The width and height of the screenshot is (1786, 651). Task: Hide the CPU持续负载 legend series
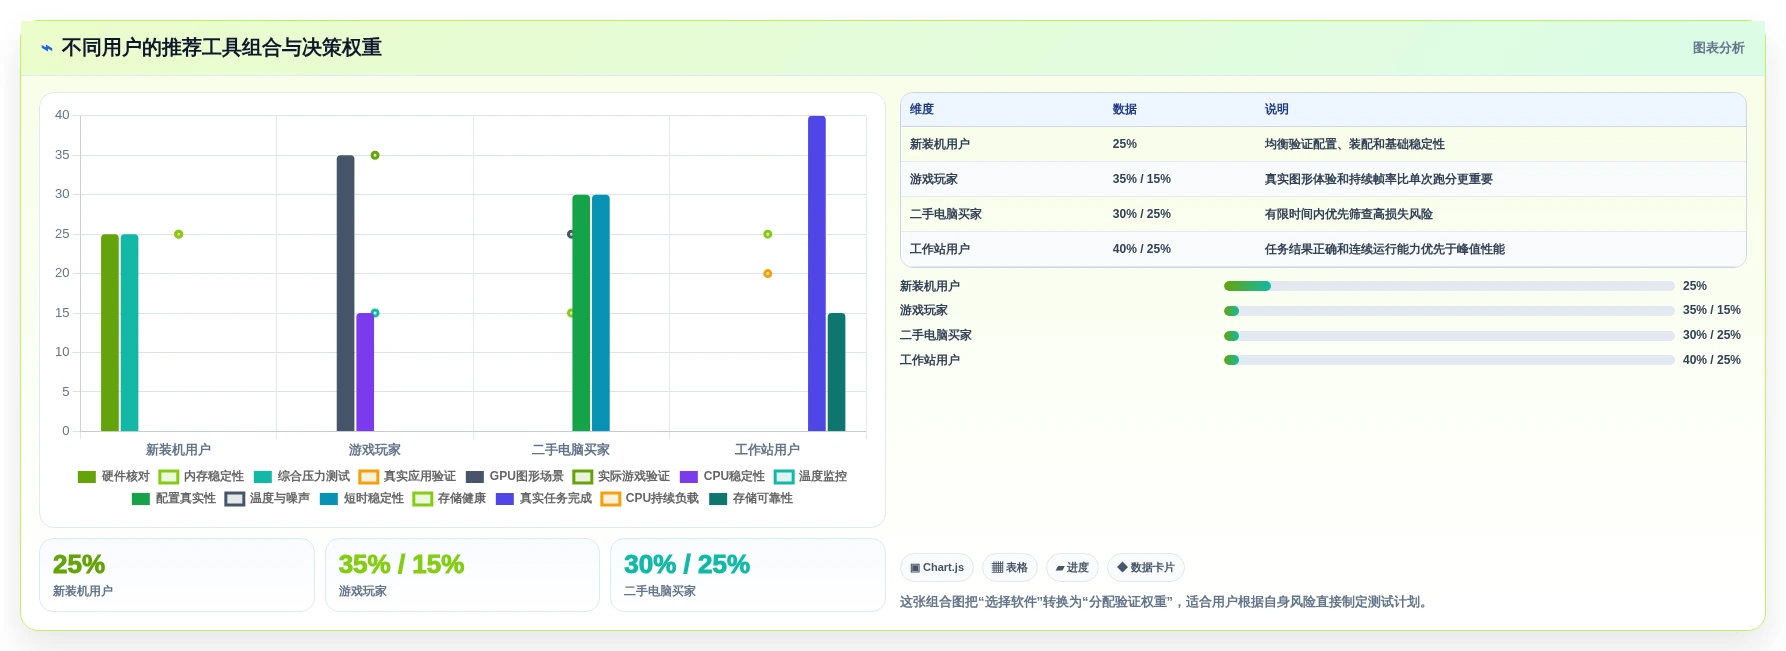[x=650, y=499]
